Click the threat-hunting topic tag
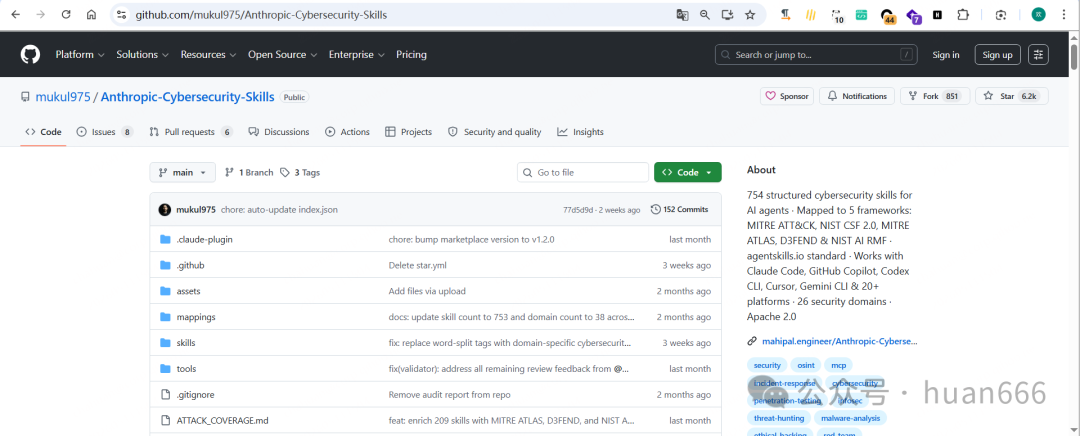This screenshot has width=1080, height=436. click(778, 418)
